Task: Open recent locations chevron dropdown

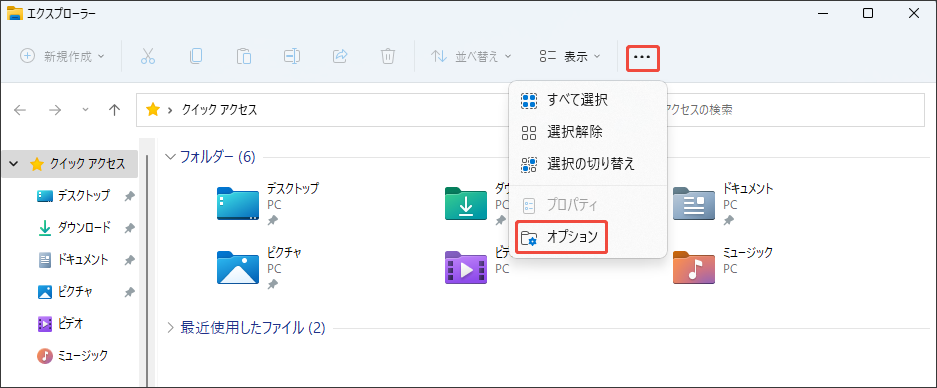Action: (85, 110)
